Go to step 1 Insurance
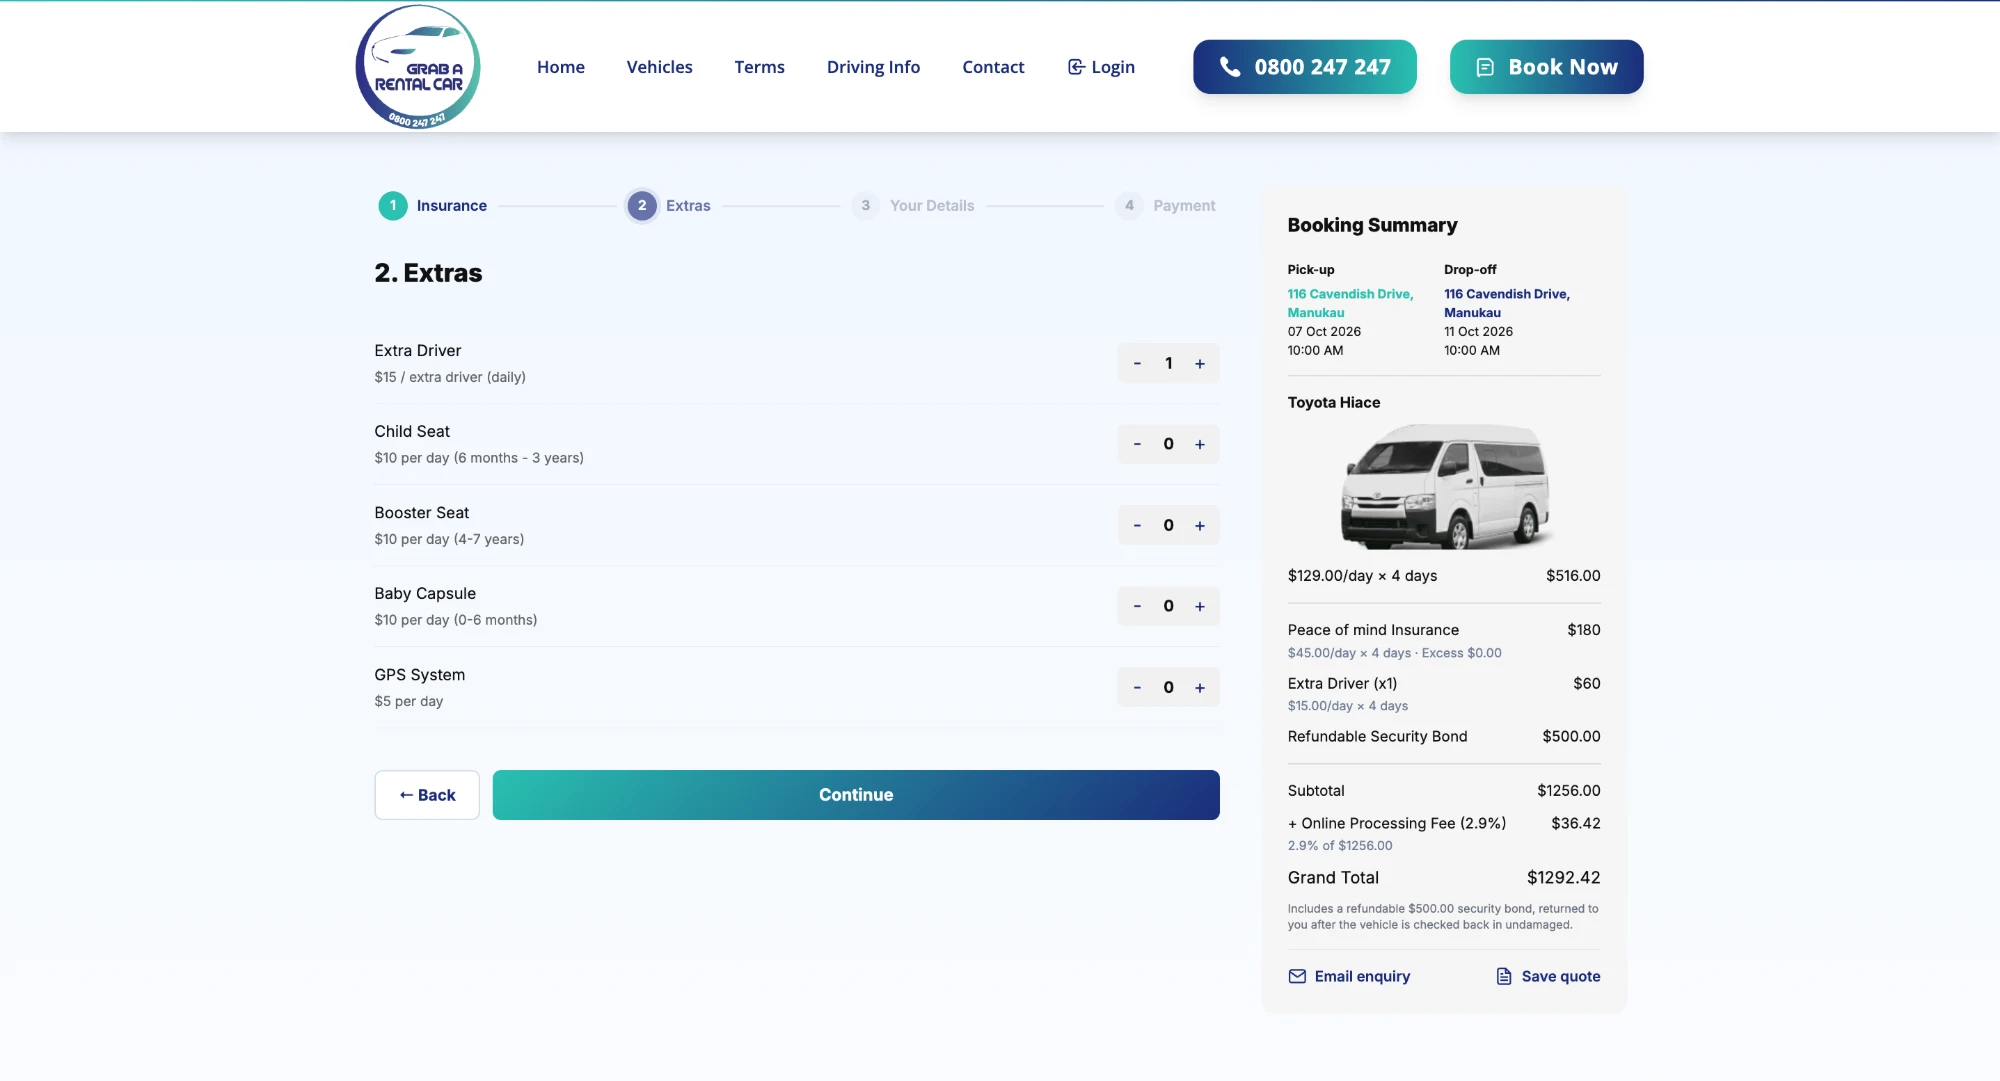2000x1081 pixels. point(433,205)
